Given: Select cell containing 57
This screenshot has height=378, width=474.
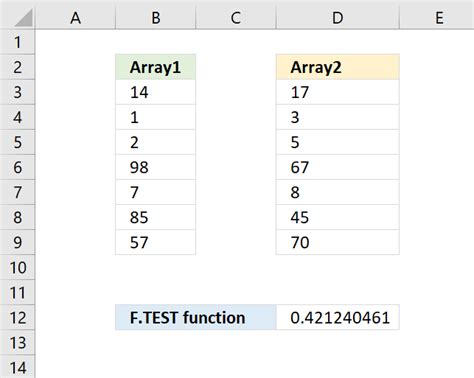Looking at the screenshot, I should pos(156,242).
